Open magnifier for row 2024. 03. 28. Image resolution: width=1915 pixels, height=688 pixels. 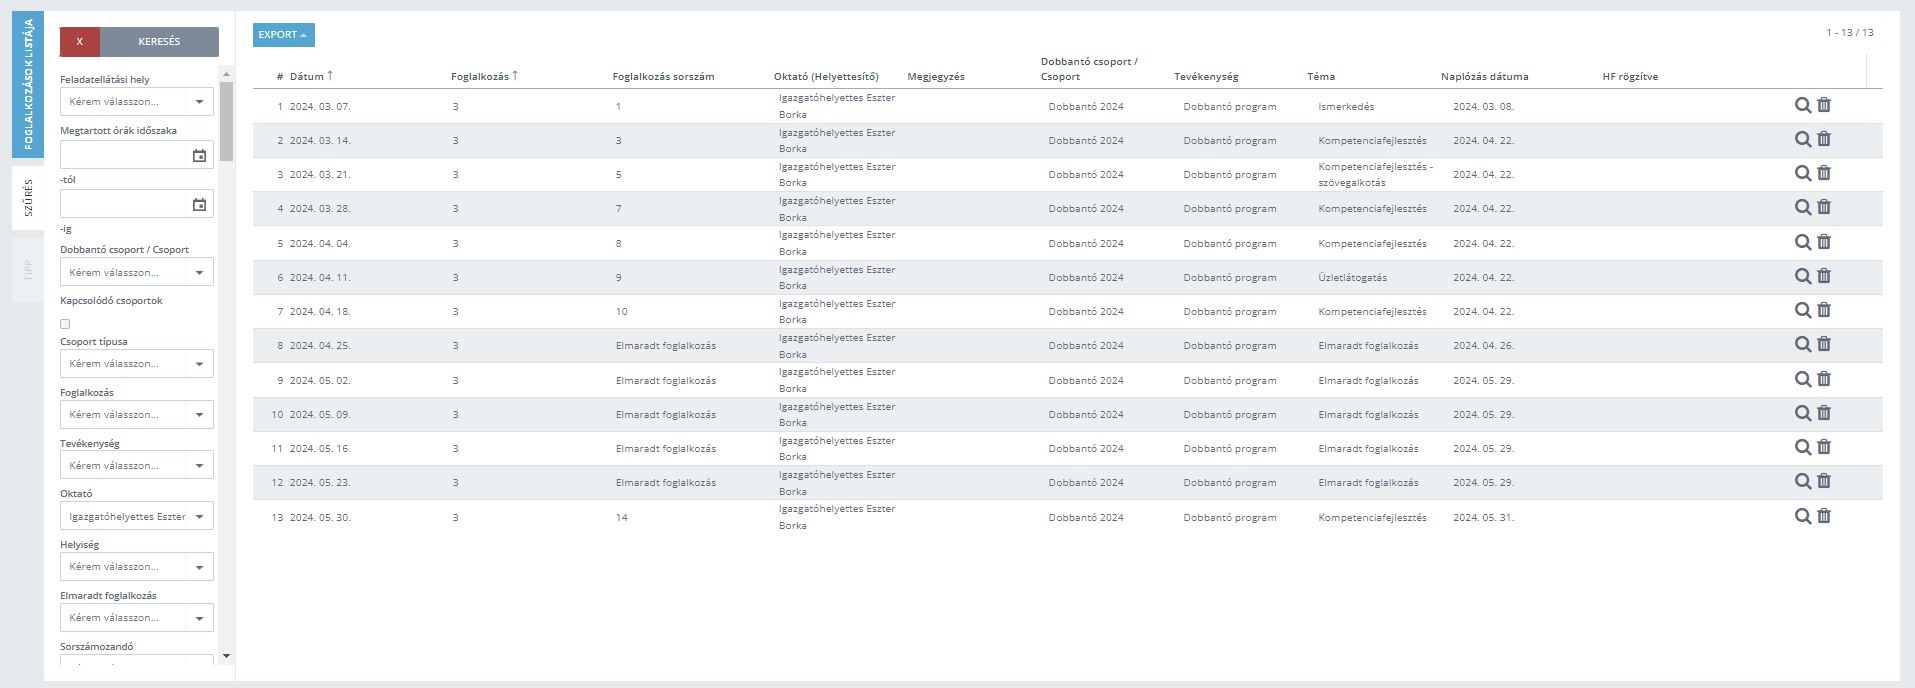pyautogui.click(x=1803, y=207)
